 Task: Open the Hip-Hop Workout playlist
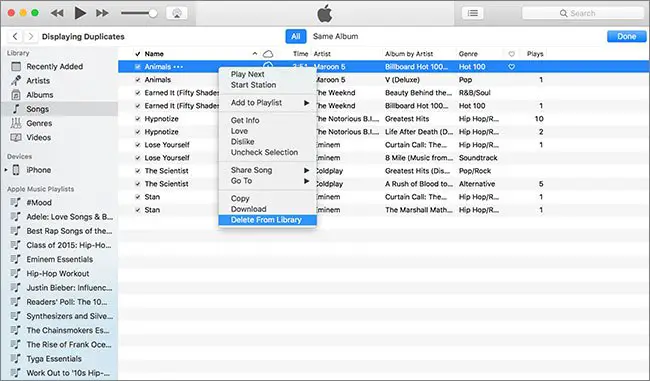58,274
